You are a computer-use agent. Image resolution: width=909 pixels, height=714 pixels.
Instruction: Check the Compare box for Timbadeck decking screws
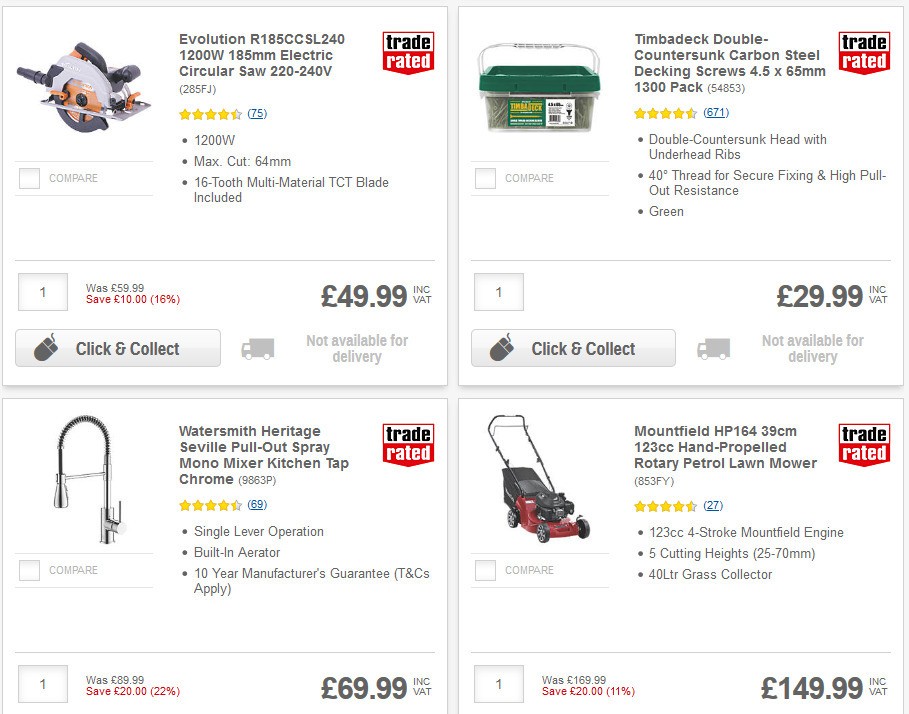(x=484, y=178)
